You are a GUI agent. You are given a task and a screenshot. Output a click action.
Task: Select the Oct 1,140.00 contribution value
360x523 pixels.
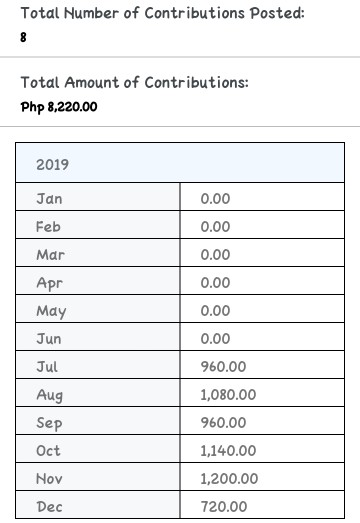[228, 451]
